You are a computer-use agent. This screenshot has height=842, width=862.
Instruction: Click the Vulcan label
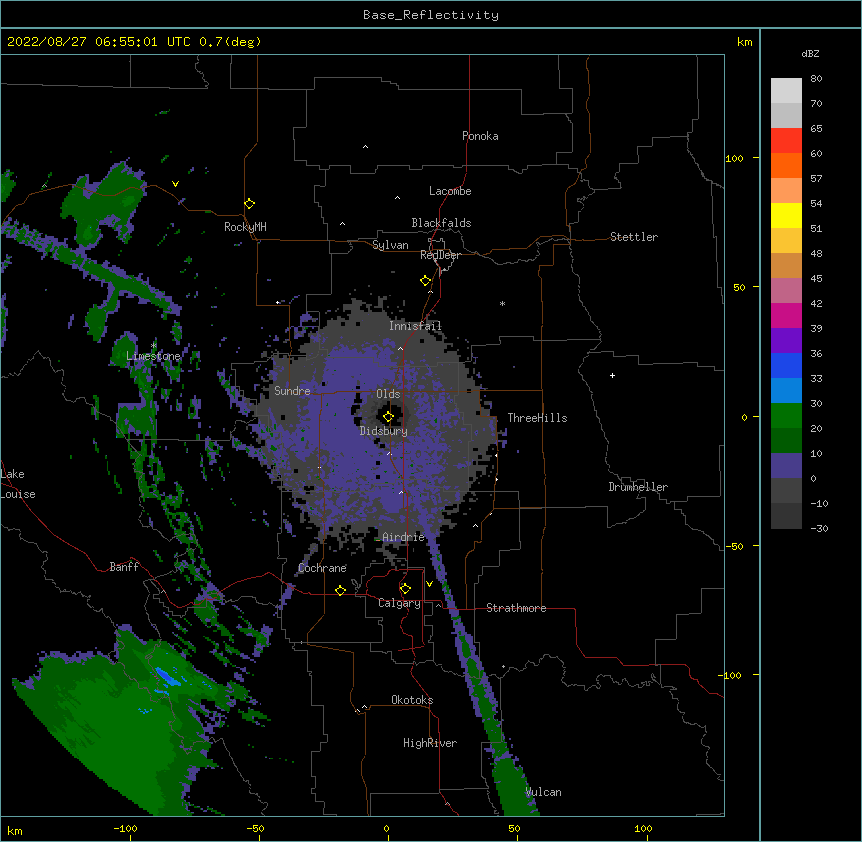[543, 792]
